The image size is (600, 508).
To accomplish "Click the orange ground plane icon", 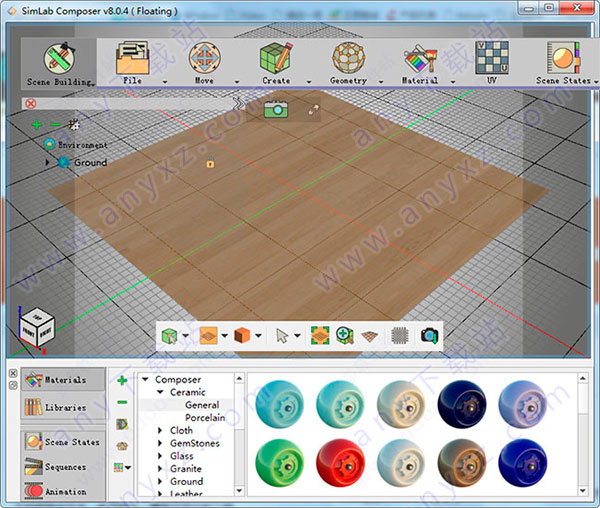I will (209, 336).
